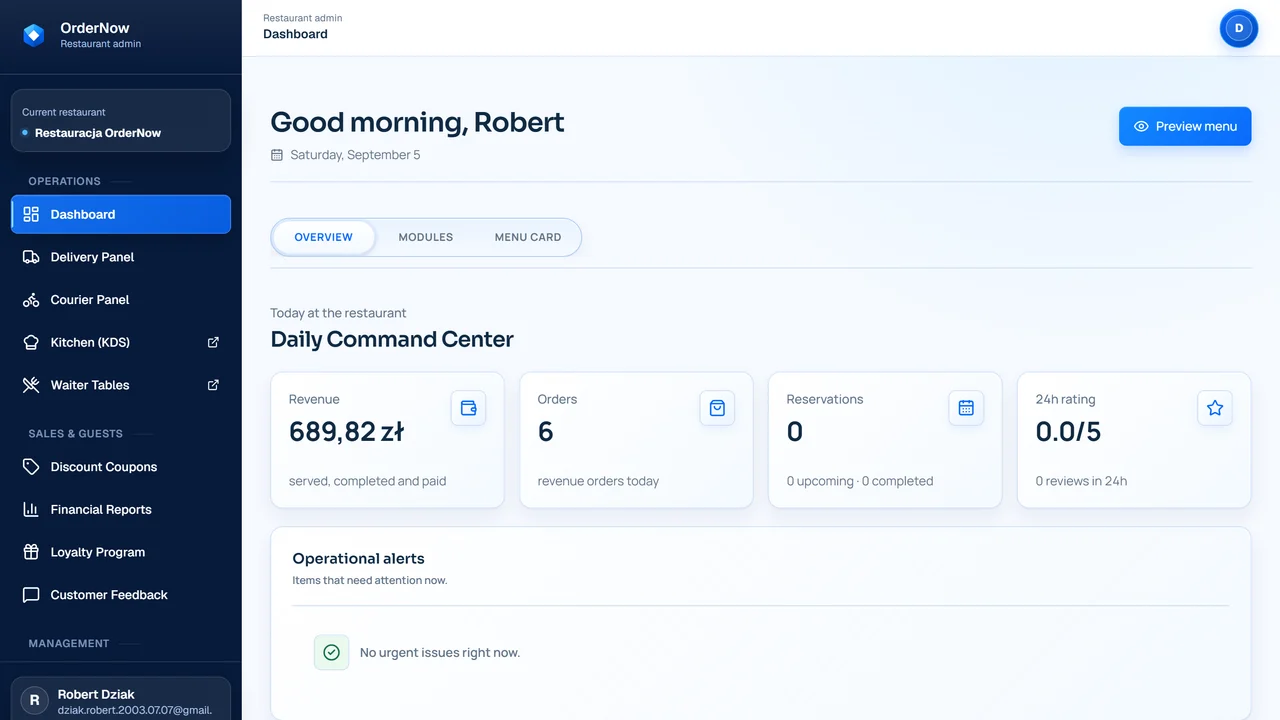Screen dimensions: 1280x720
Task: Switch to the Modules tab
Action: [x=426, y=237]
